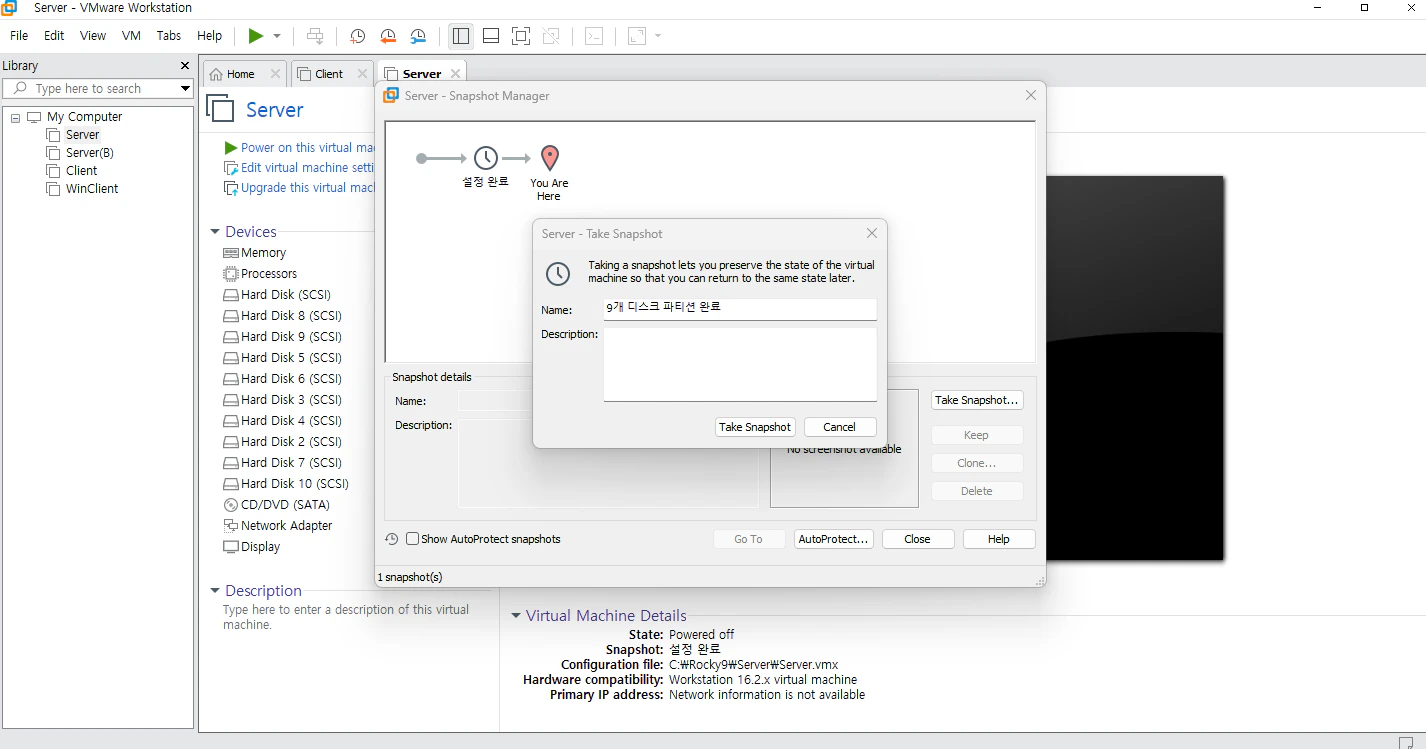The height and width of the screenshot is (749, 1426).
Task: Open the Edit menu
Action: coord(54,35)
